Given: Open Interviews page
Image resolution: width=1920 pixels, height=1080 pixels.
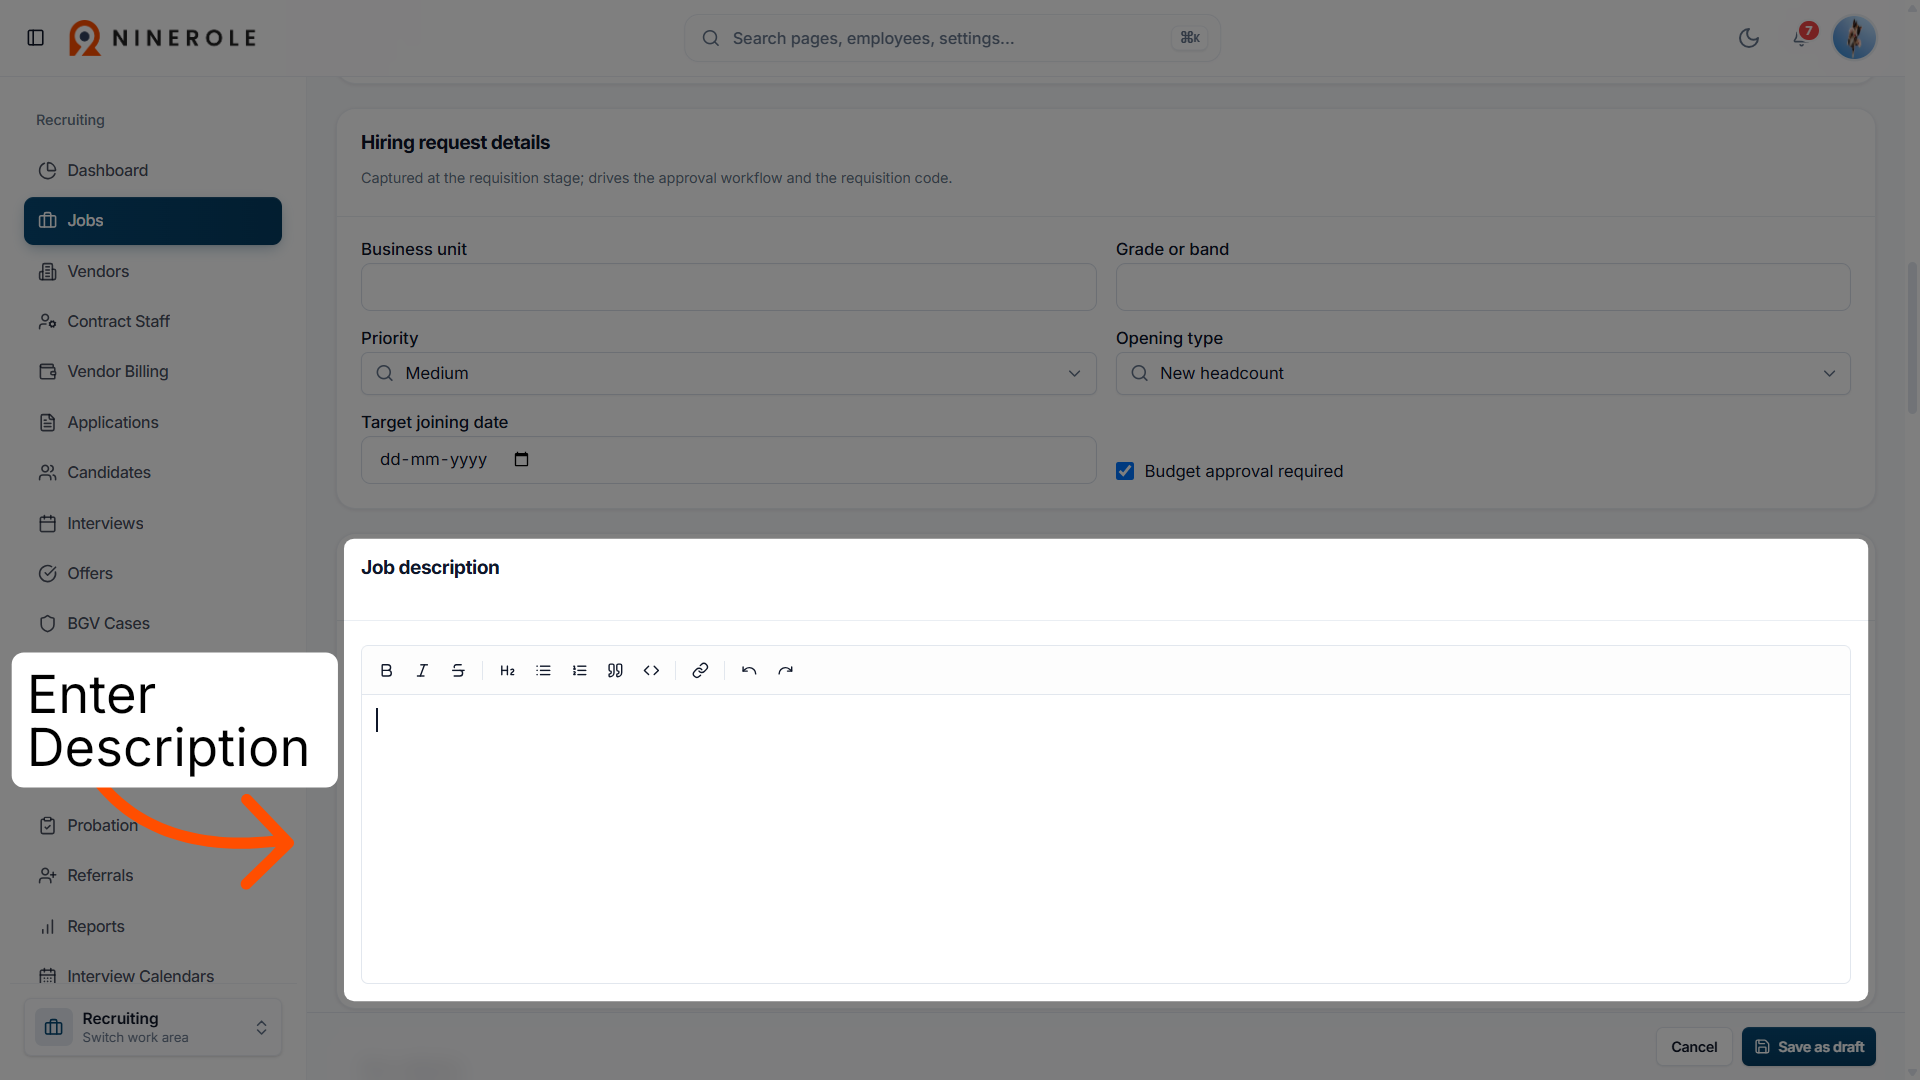Looking at the screenshot, I should click(153, 523).
